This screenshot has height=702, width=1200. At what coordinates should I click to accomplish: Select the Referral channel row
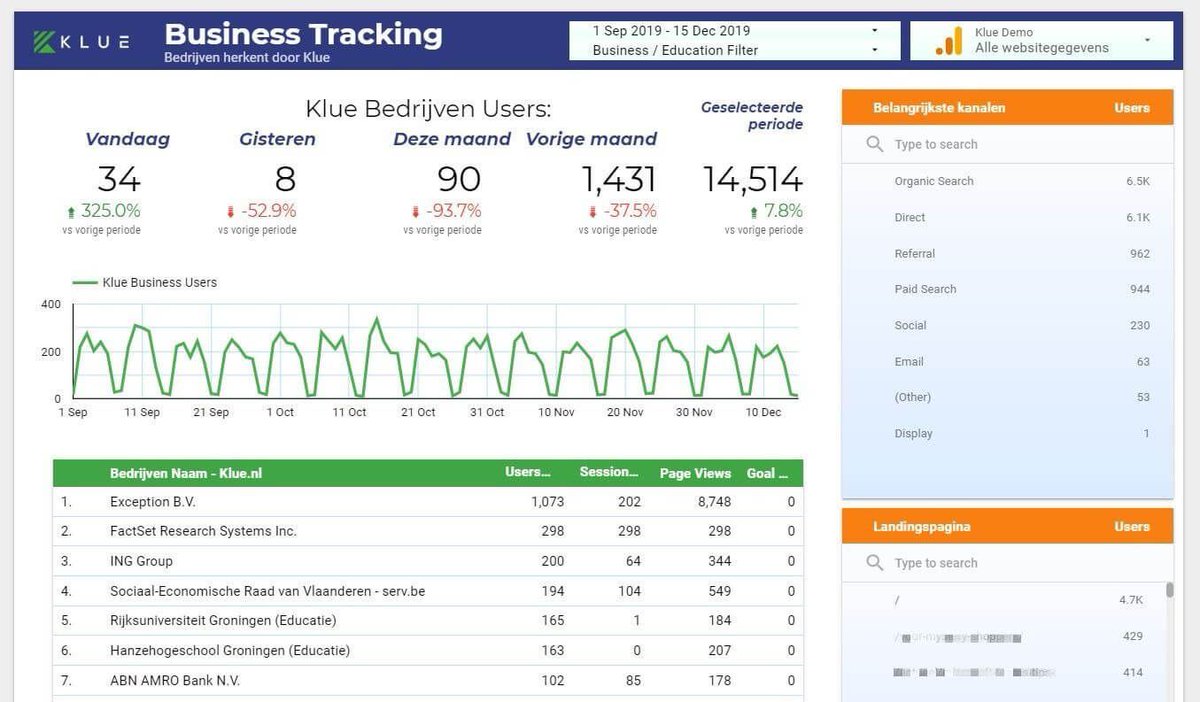point(1007,253)
